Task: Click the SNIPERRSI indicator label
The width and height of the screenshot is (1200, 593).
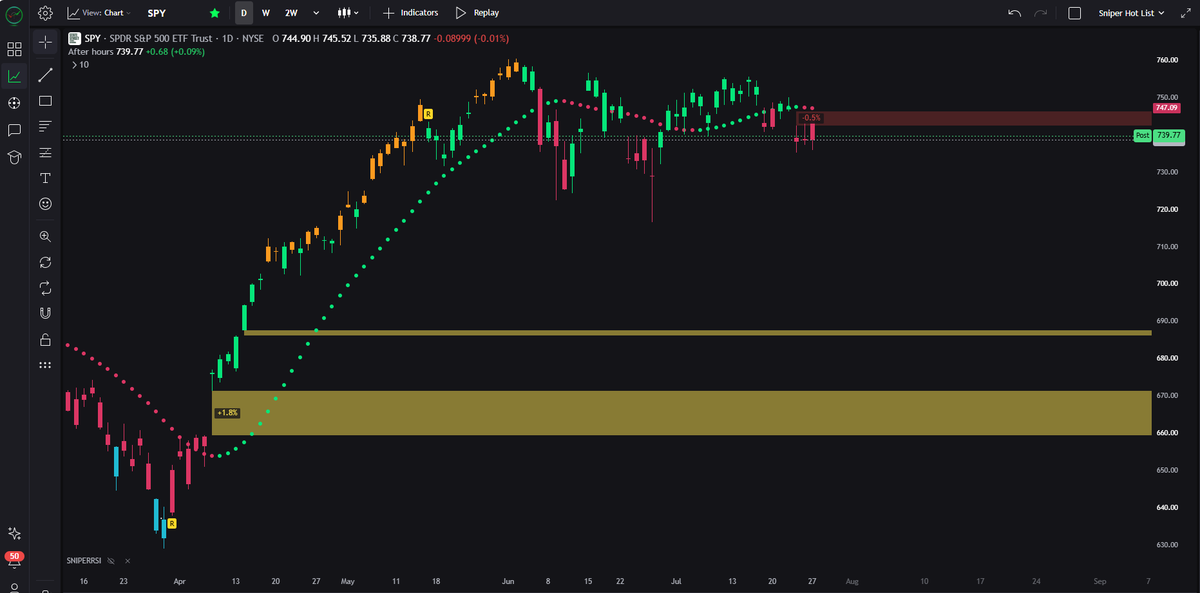Action: (85, 561)
